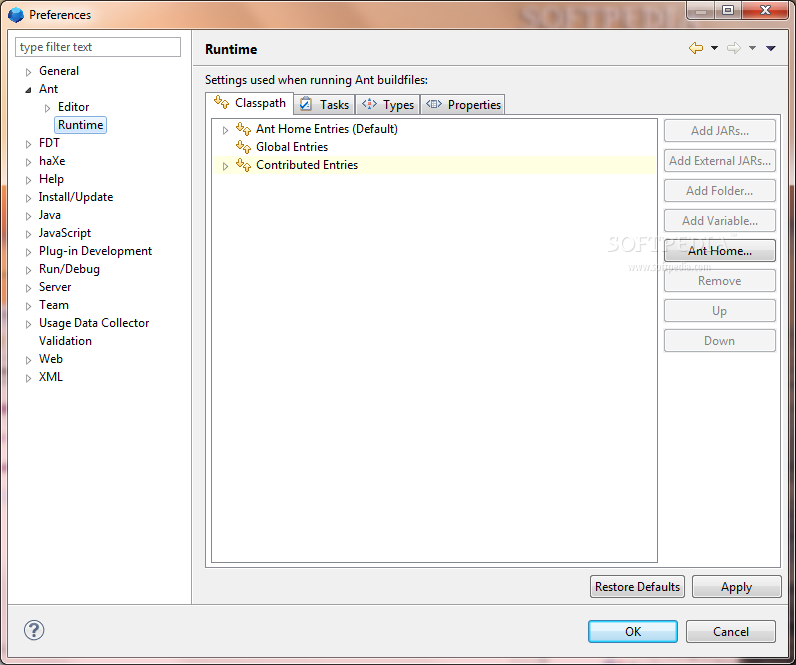Expand Ant Home Entries (Default) node
Viewport: 796px width, 665px height.
click(225, 130)
